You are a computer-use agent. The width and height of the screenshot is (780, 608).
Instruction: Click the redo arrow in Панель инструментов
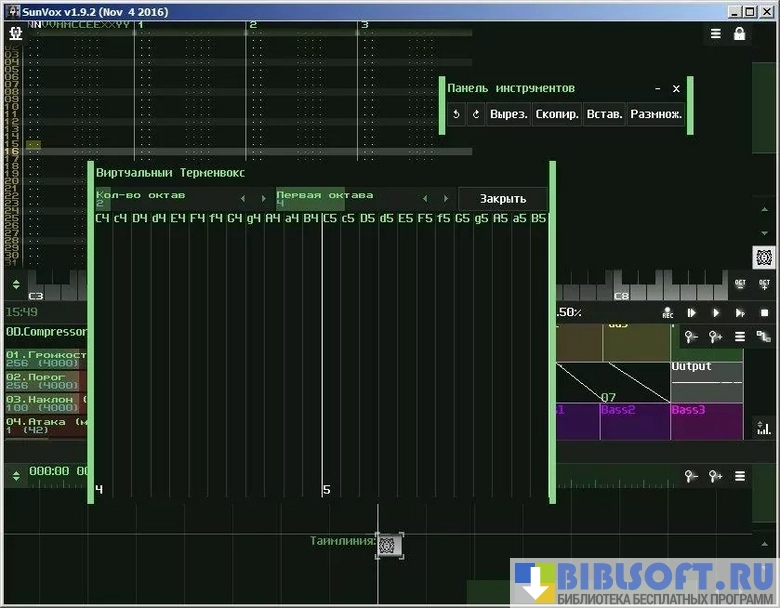[x=476, y=114]
